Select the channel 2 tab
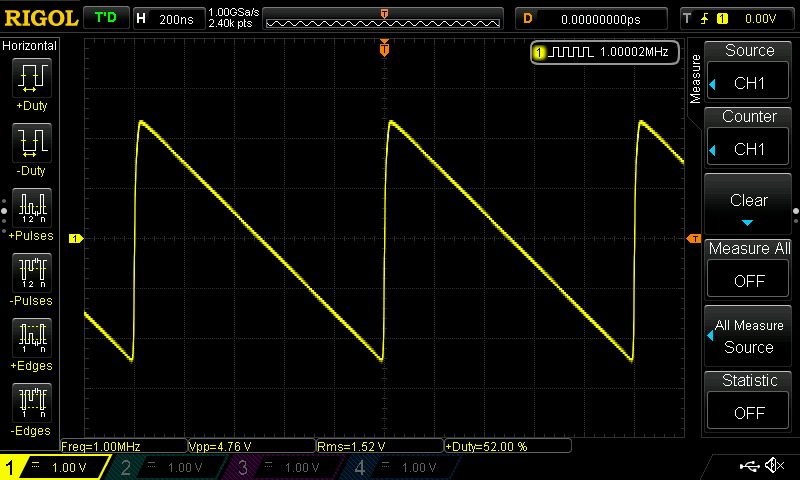The height and width of the screenshot is (480, 800). pyautogui.click(x=165, y=467)
